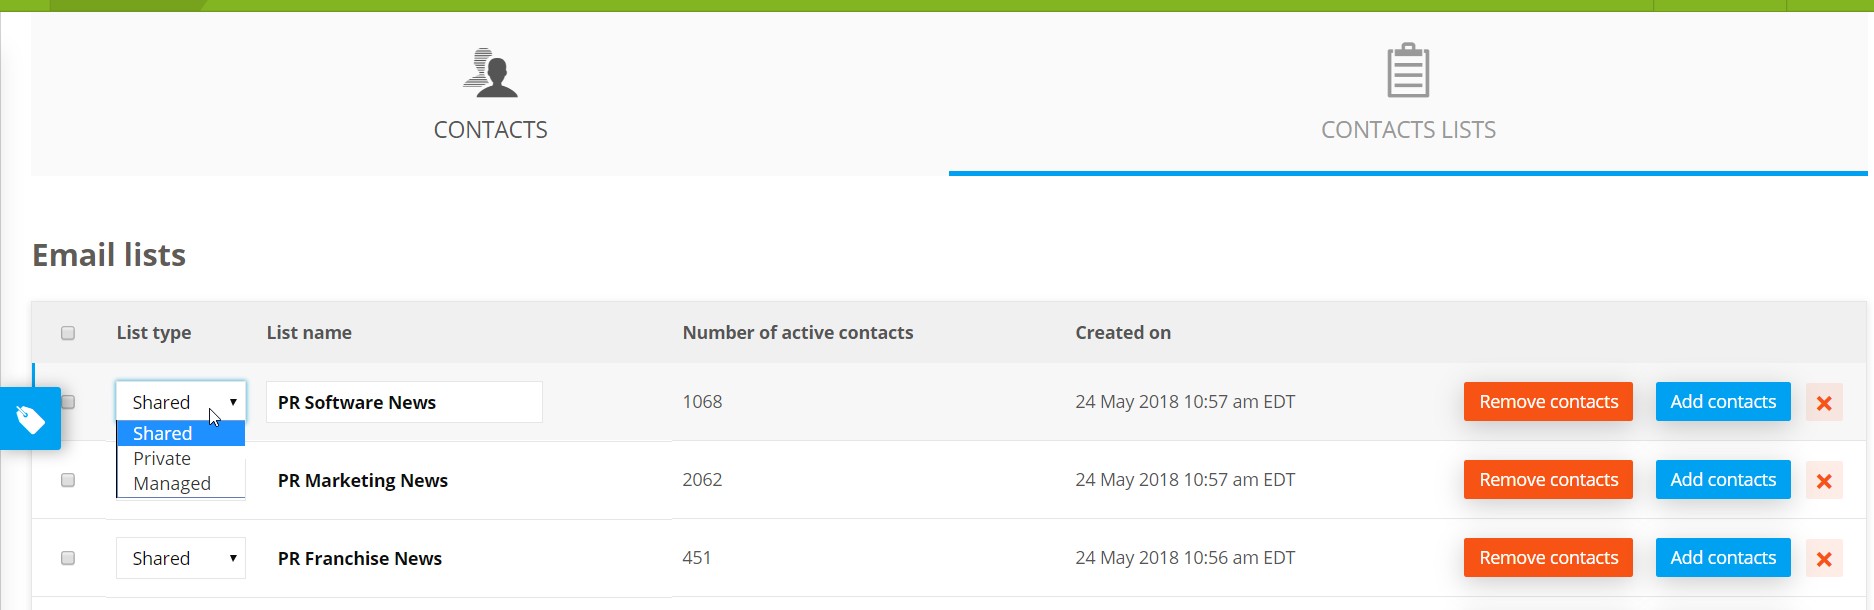Viewport: 1874px width, 610px height.
Task: Click the Contacts Lists clipboard icon
Action: tap(1408, 70)
